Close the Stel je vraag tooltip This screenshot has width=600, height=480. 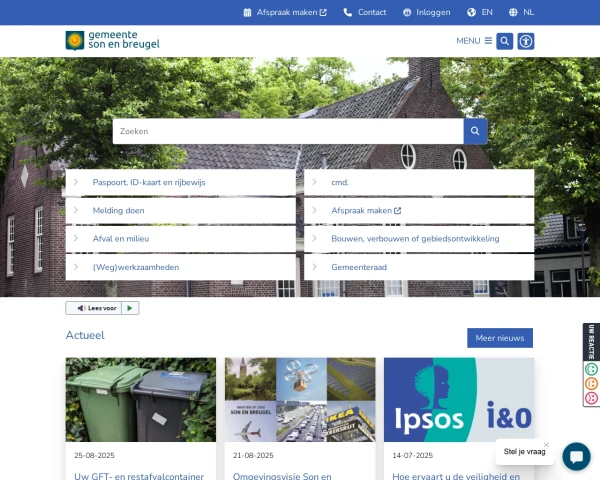pyautogui.click(x=546, y=445)
